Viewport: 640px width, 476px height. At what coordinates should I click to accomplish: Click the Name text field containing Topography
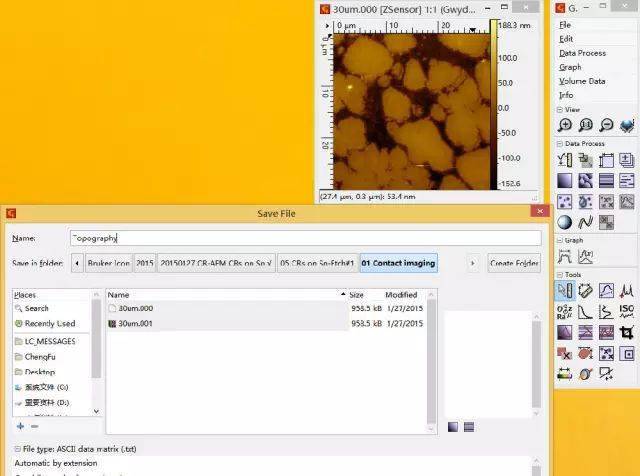[306, 238]
